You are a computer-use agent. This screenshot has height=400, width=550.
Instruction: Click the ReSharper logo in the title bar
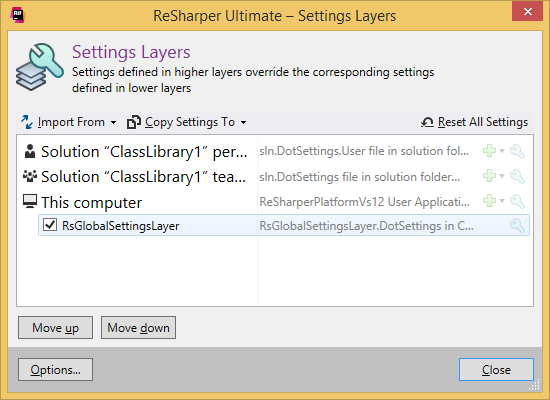[18, 15]
